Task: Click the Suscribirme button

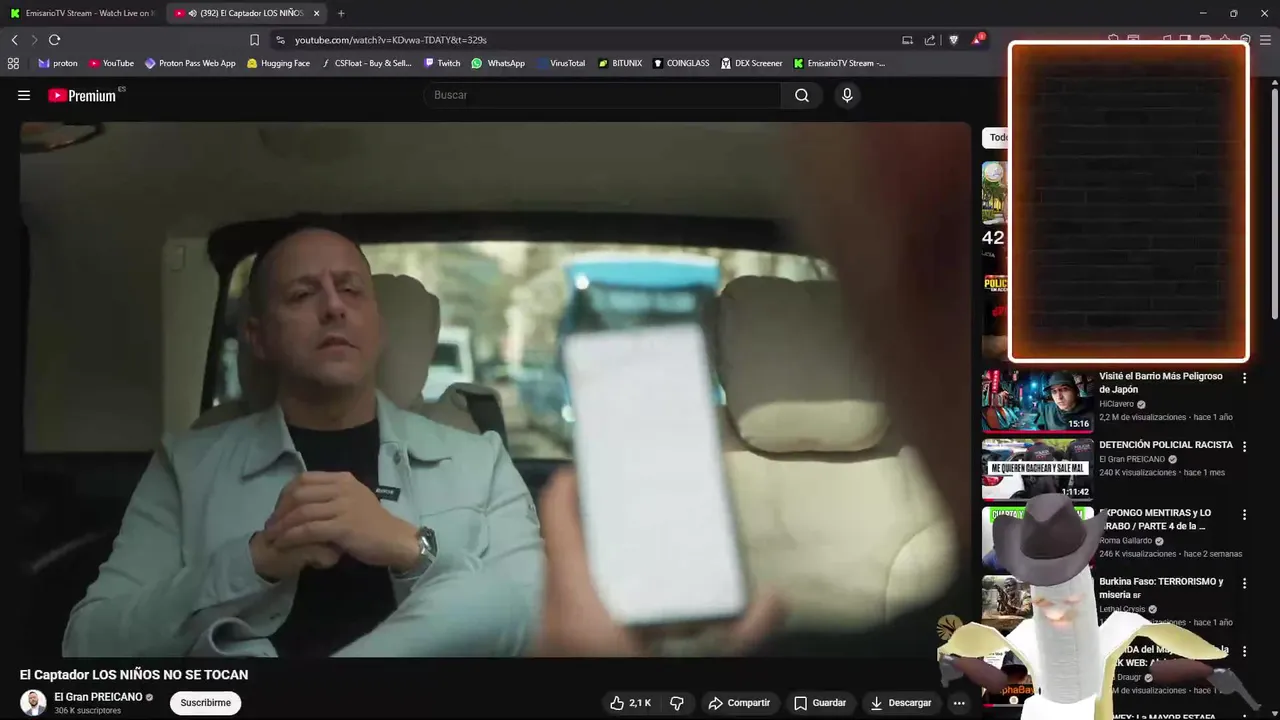Action: (x=205, y=703)
